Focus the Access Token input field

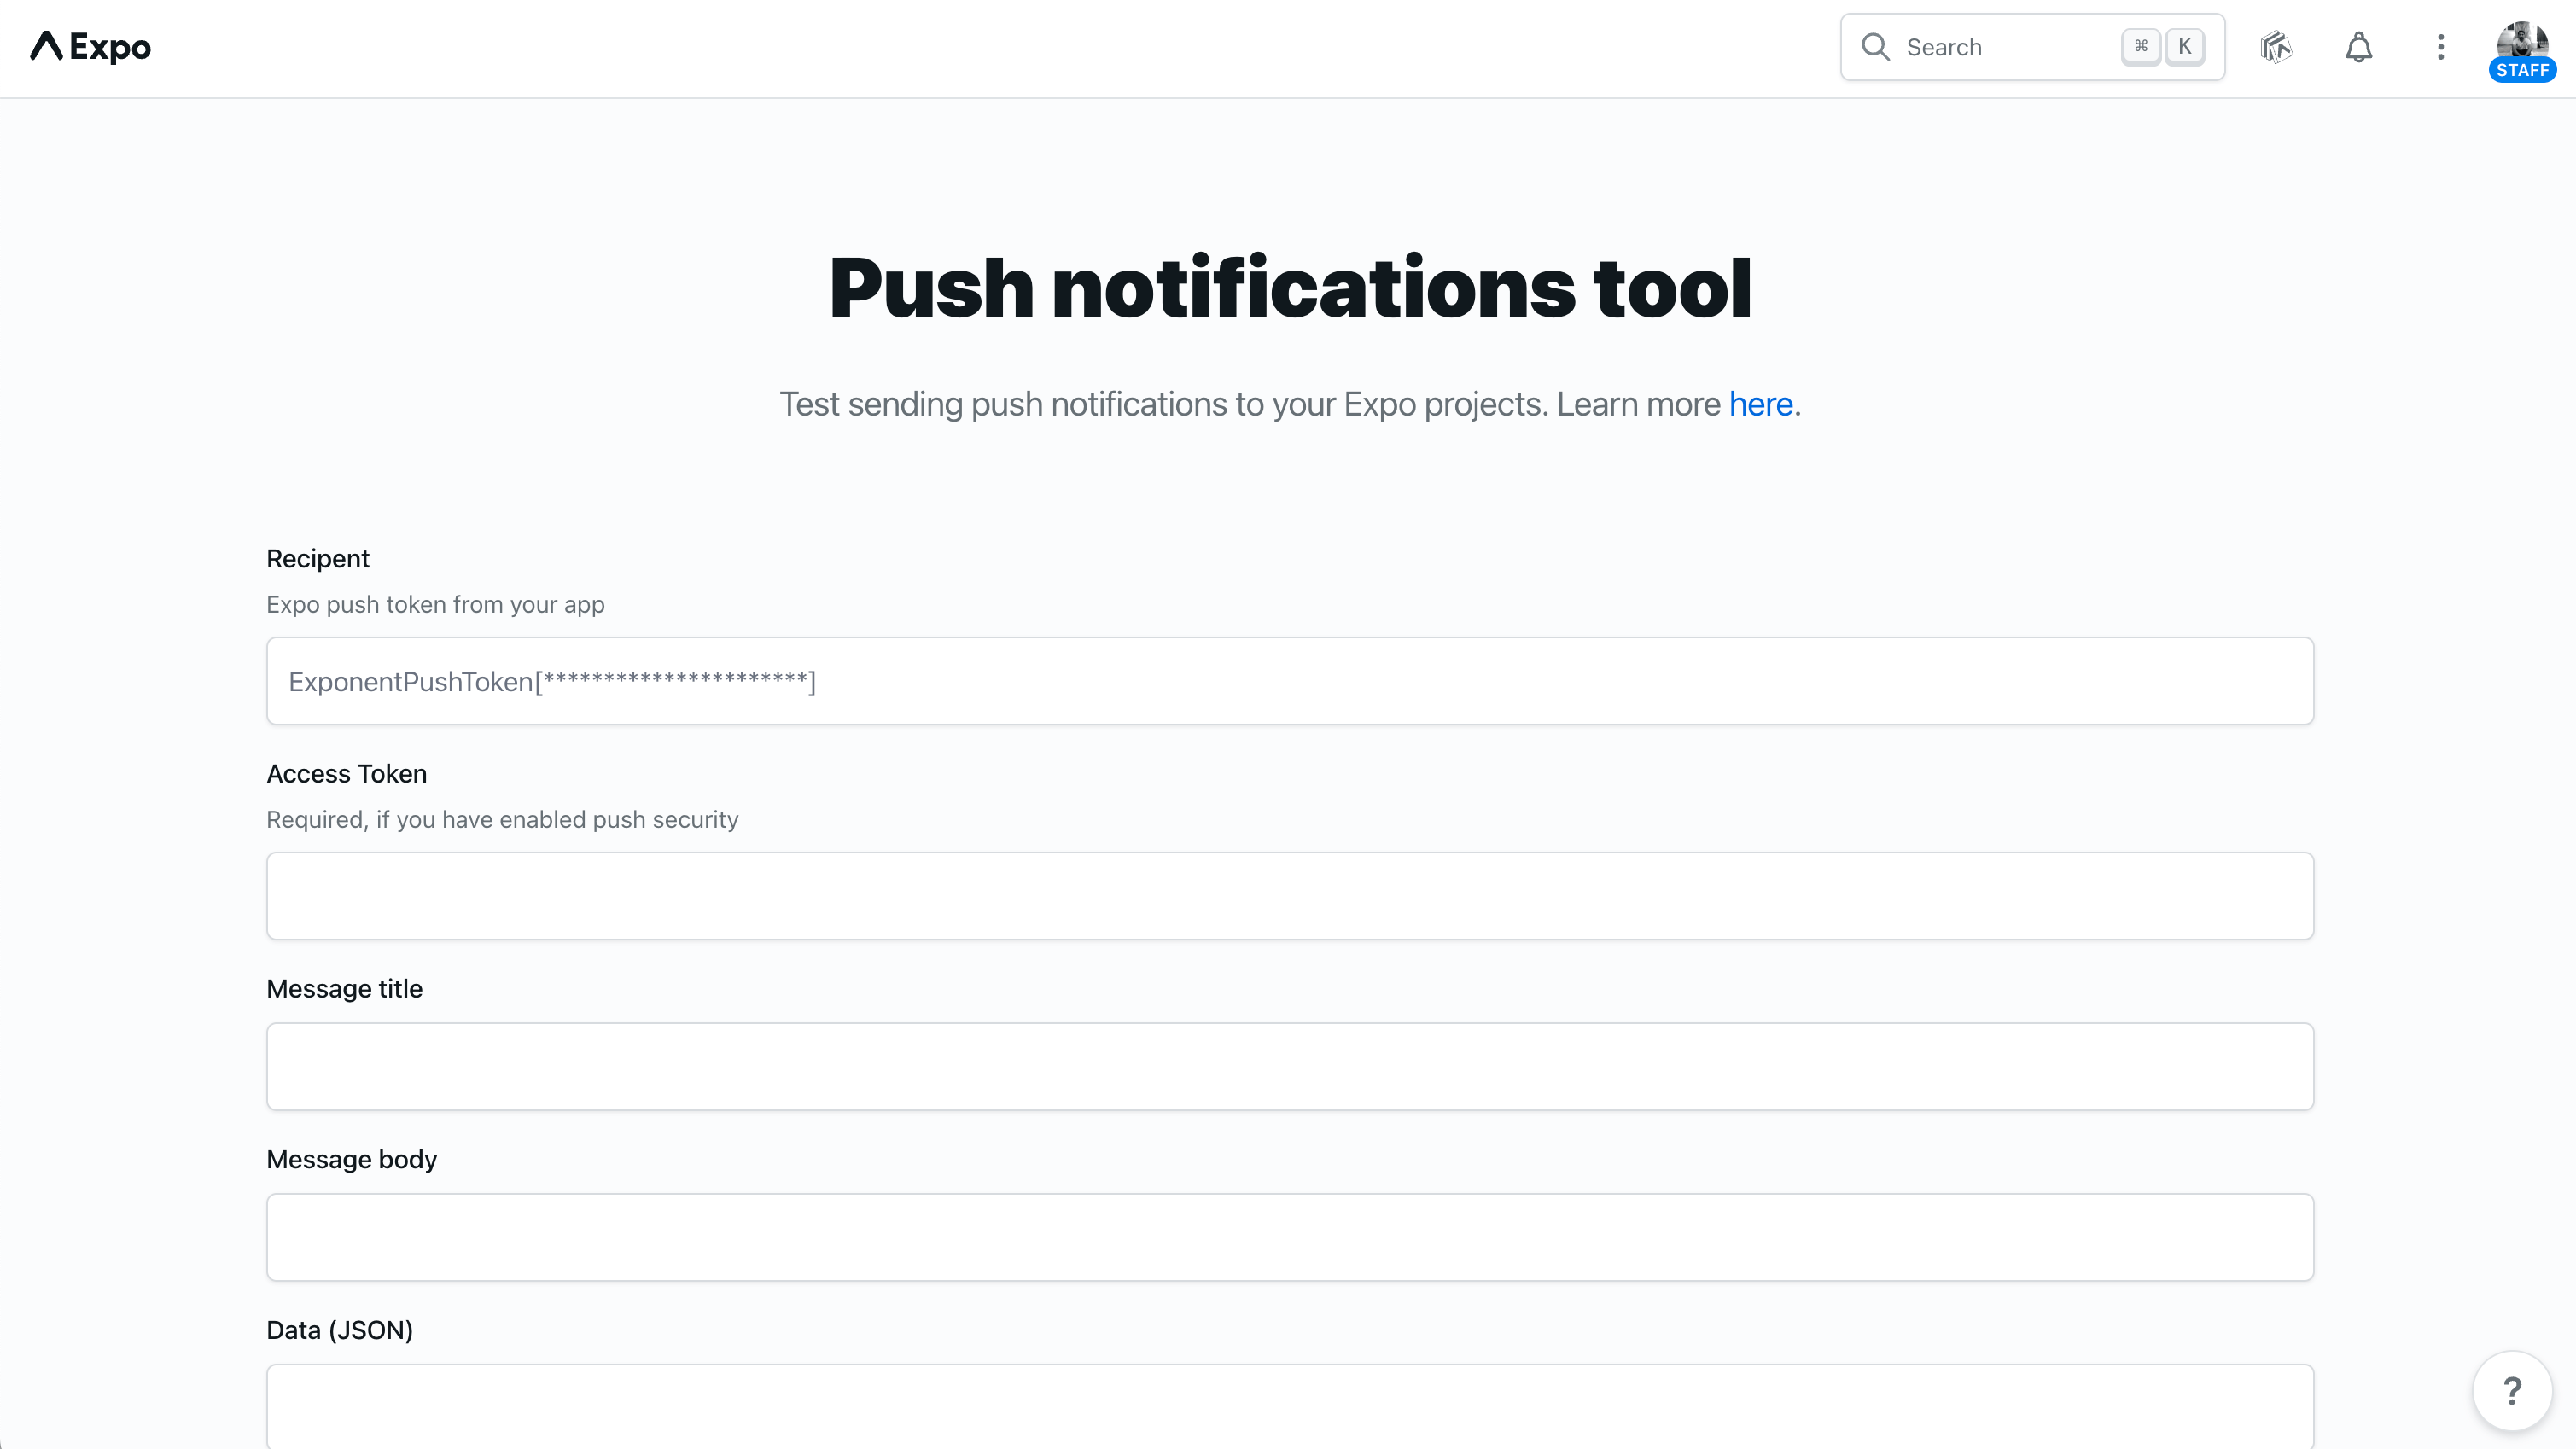tap(1290, 896)
